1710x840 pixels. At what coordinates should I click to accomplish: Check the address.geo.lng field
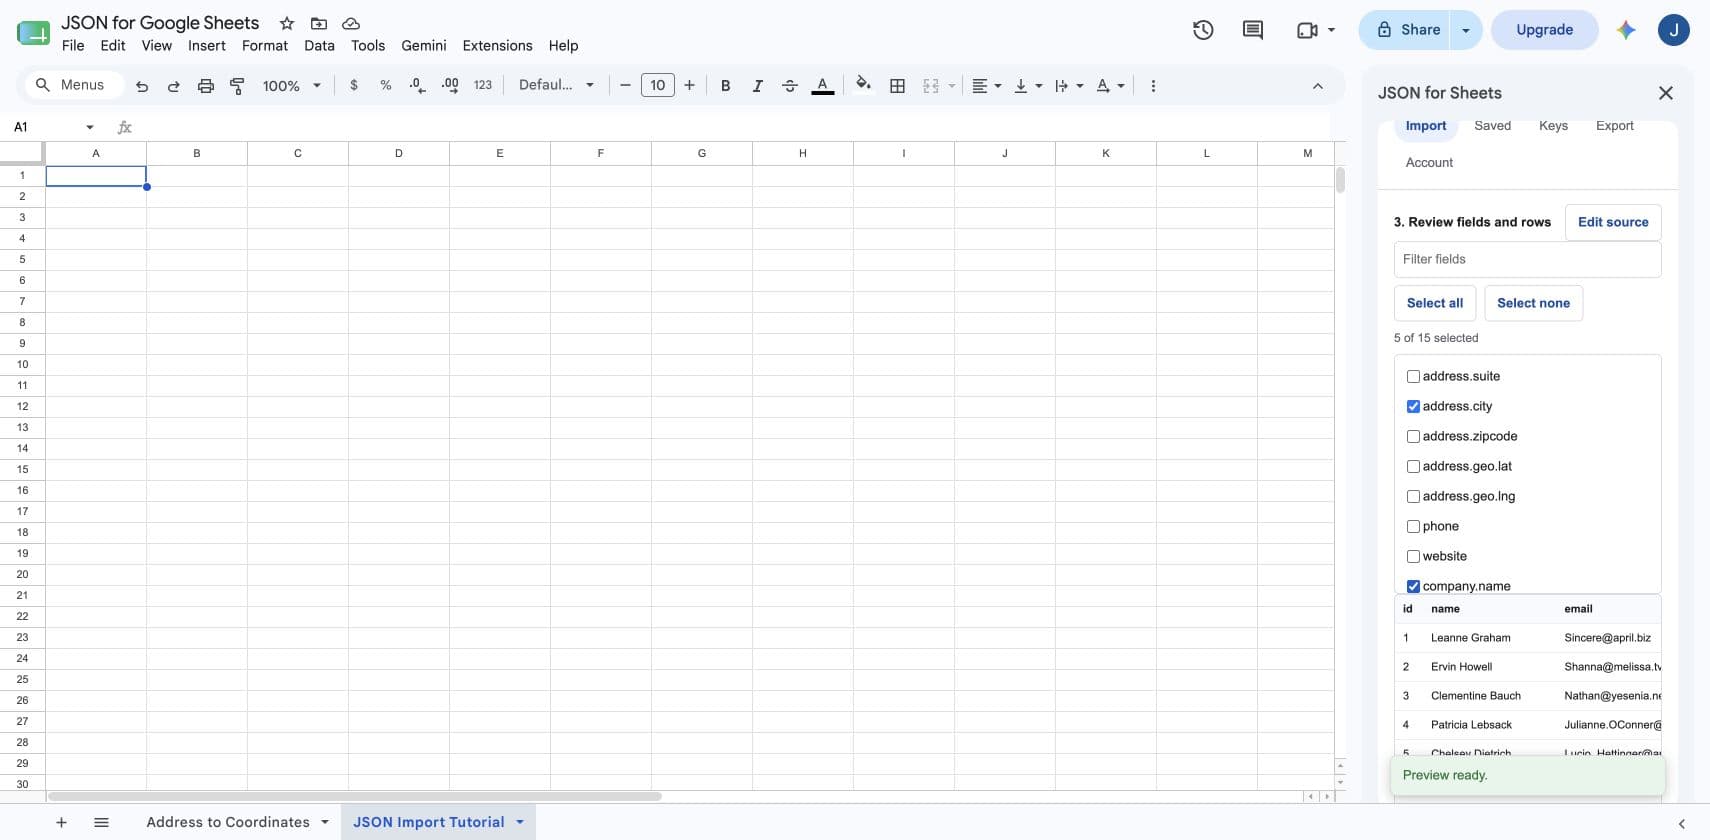click(x=1413, y=497)
